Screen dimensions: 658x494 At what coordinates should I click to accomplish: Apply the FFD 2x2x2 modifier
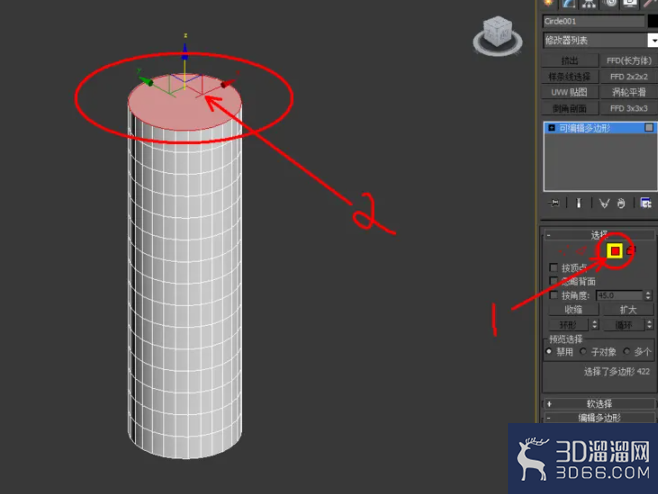[629, 77]
